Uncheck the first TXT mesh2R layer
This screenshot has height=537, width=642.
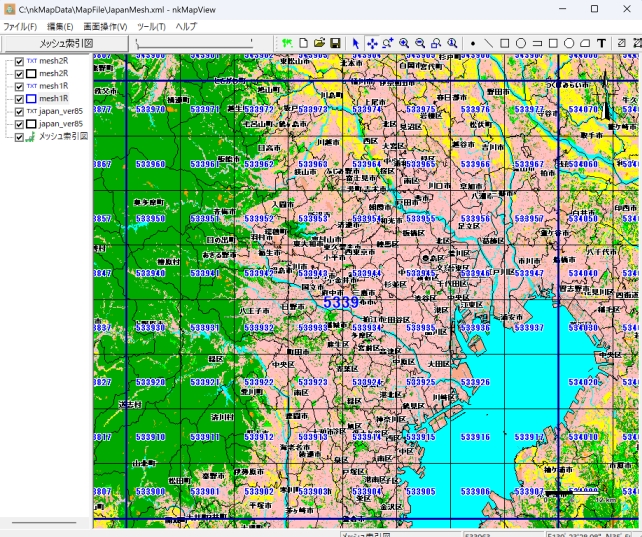(x=19, y=61)
